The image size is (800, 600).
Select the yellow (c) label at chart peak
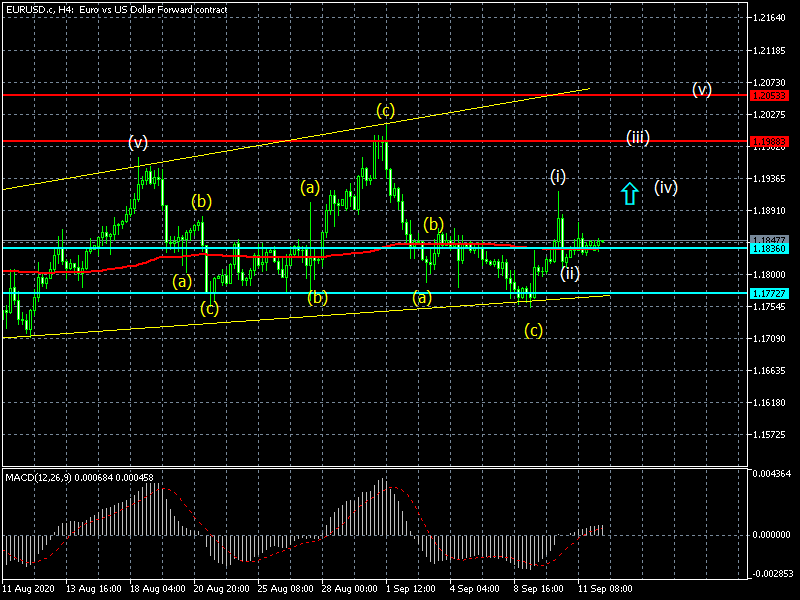pyautogui.click(x=385, y=109)
